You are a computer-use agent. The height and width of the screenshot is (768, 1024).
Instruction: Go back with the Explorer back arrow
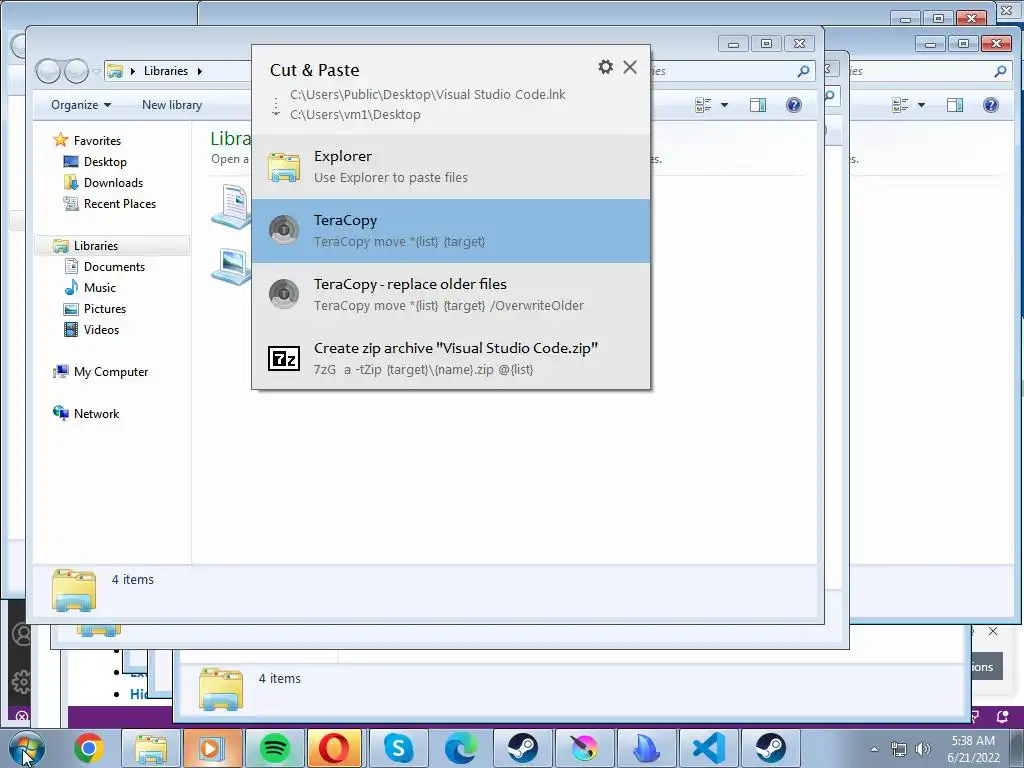click(48, 71)
